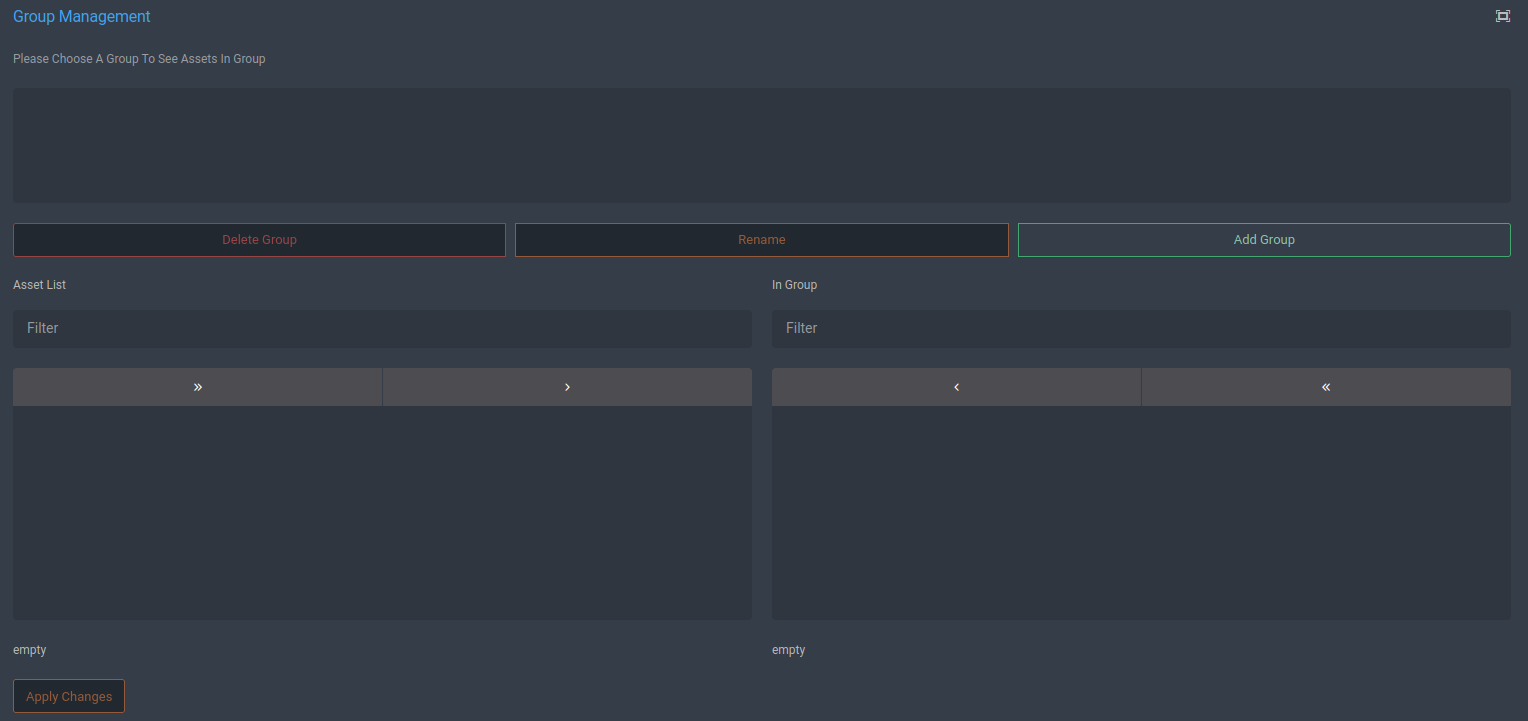Focus the Asset List filter field
The image size is (1528, 721).
pyautogui.click(x=382, y=328)
